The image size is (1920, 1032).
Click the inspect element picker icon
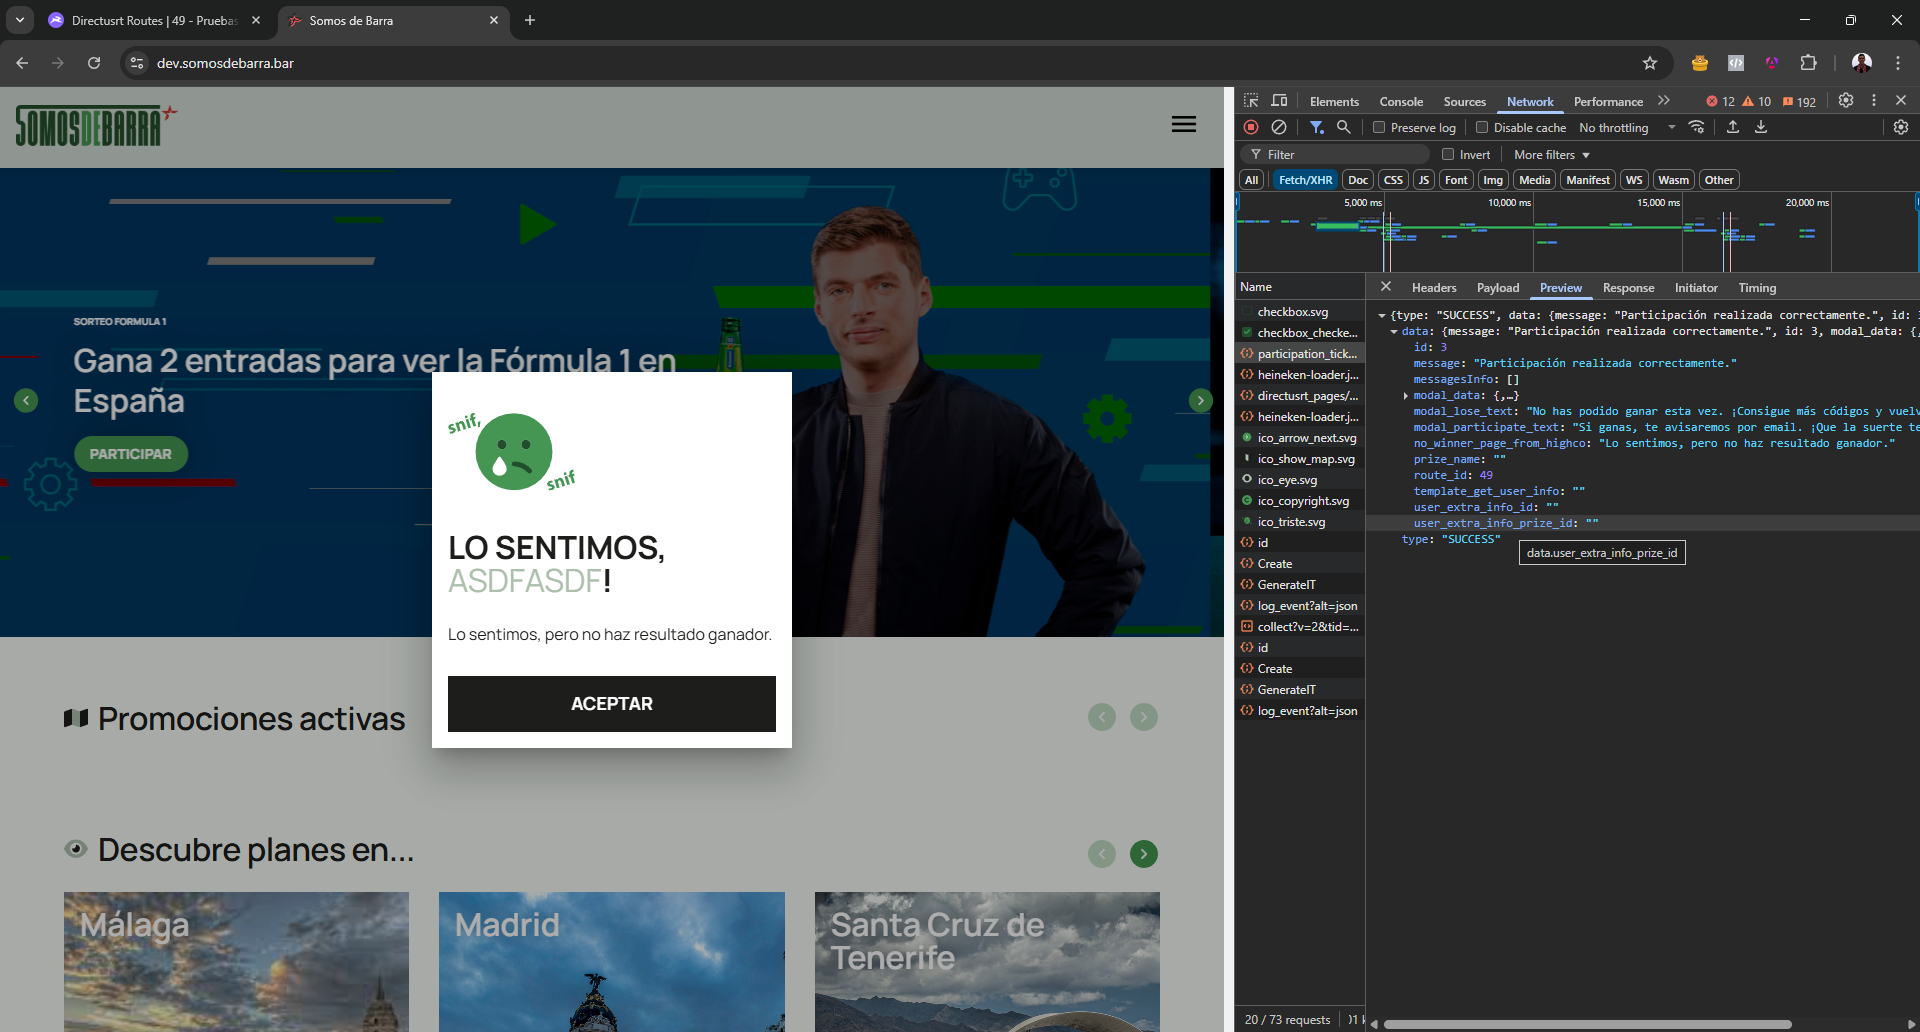(1251, 101)
